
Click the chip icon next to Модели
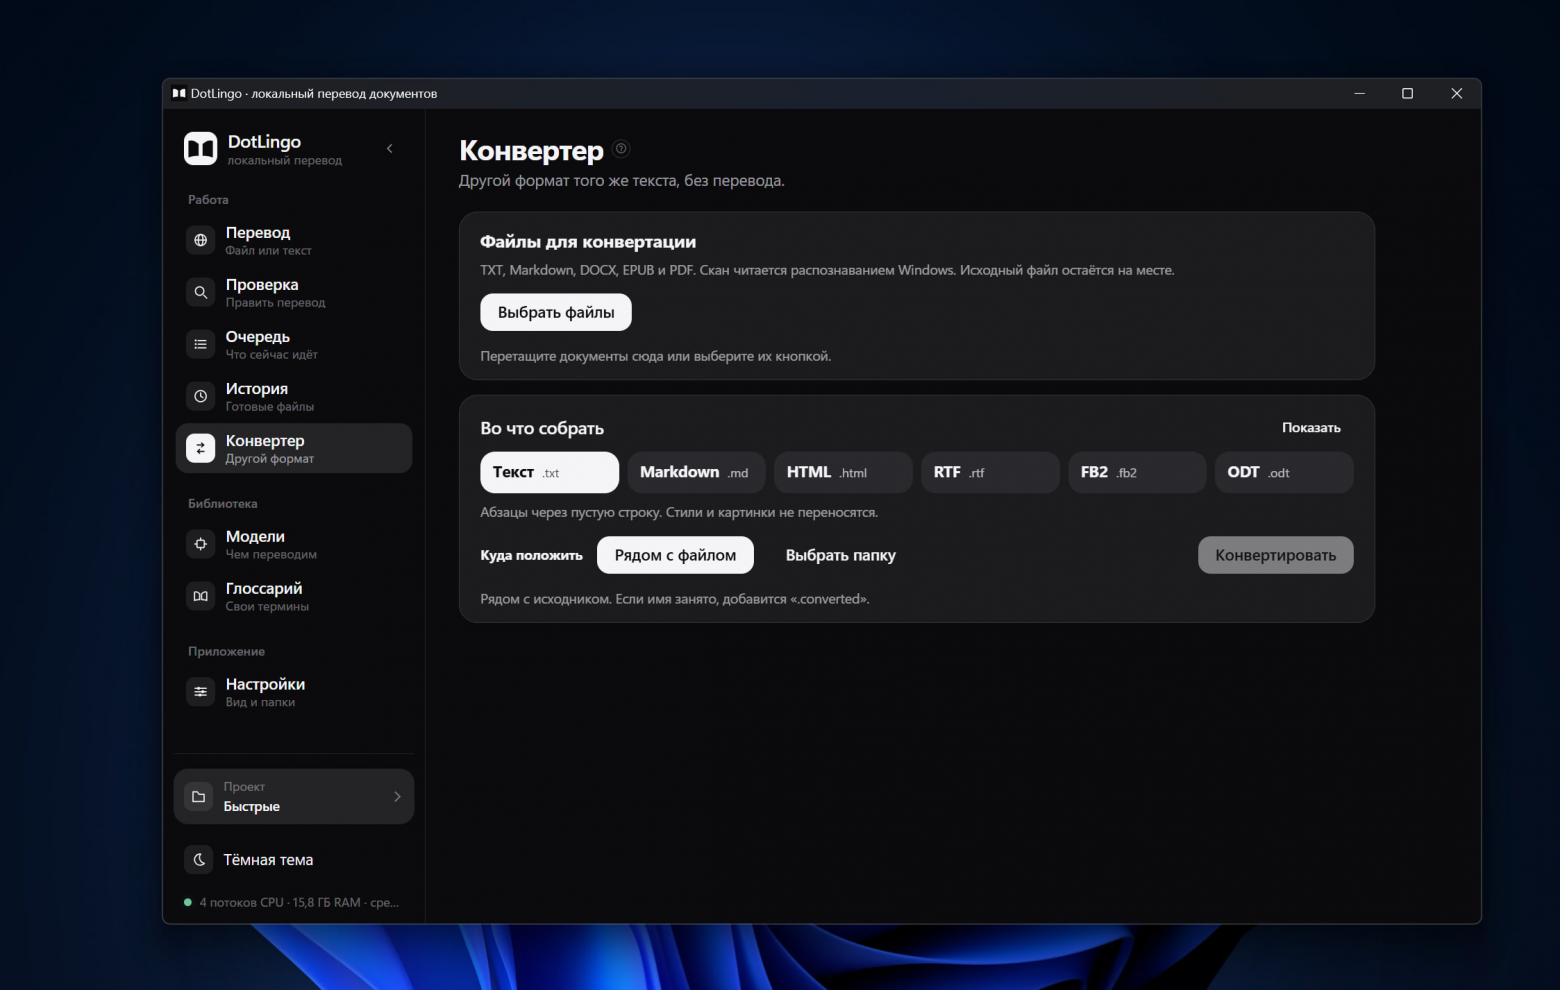(x=201, y=544)
